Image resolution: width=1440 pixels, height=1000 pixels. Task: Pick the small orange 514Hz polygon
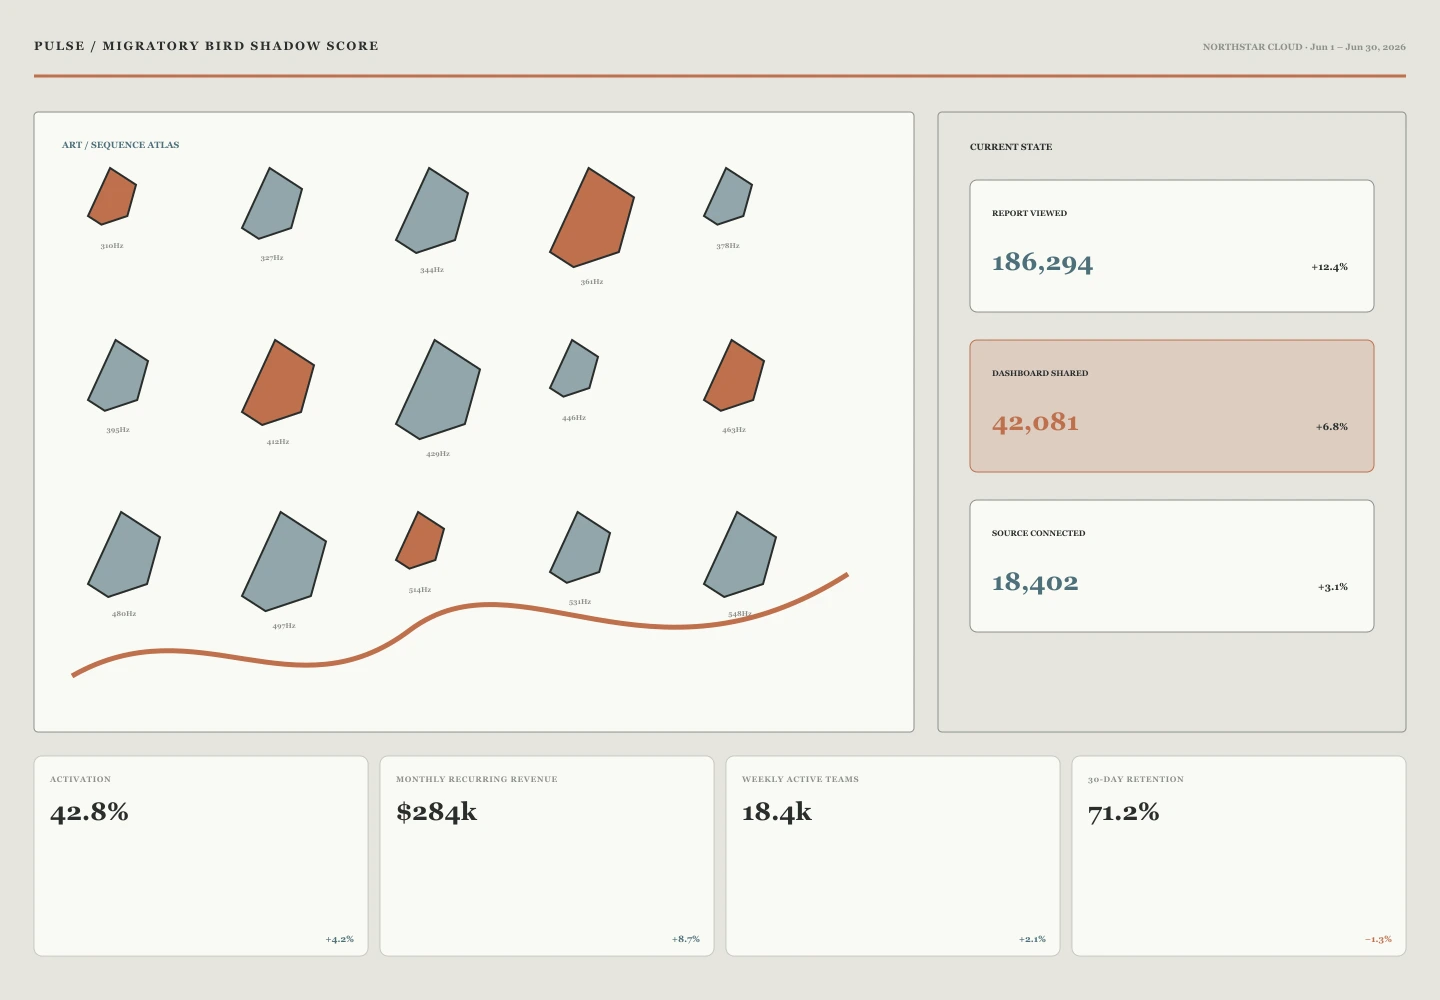420,540
